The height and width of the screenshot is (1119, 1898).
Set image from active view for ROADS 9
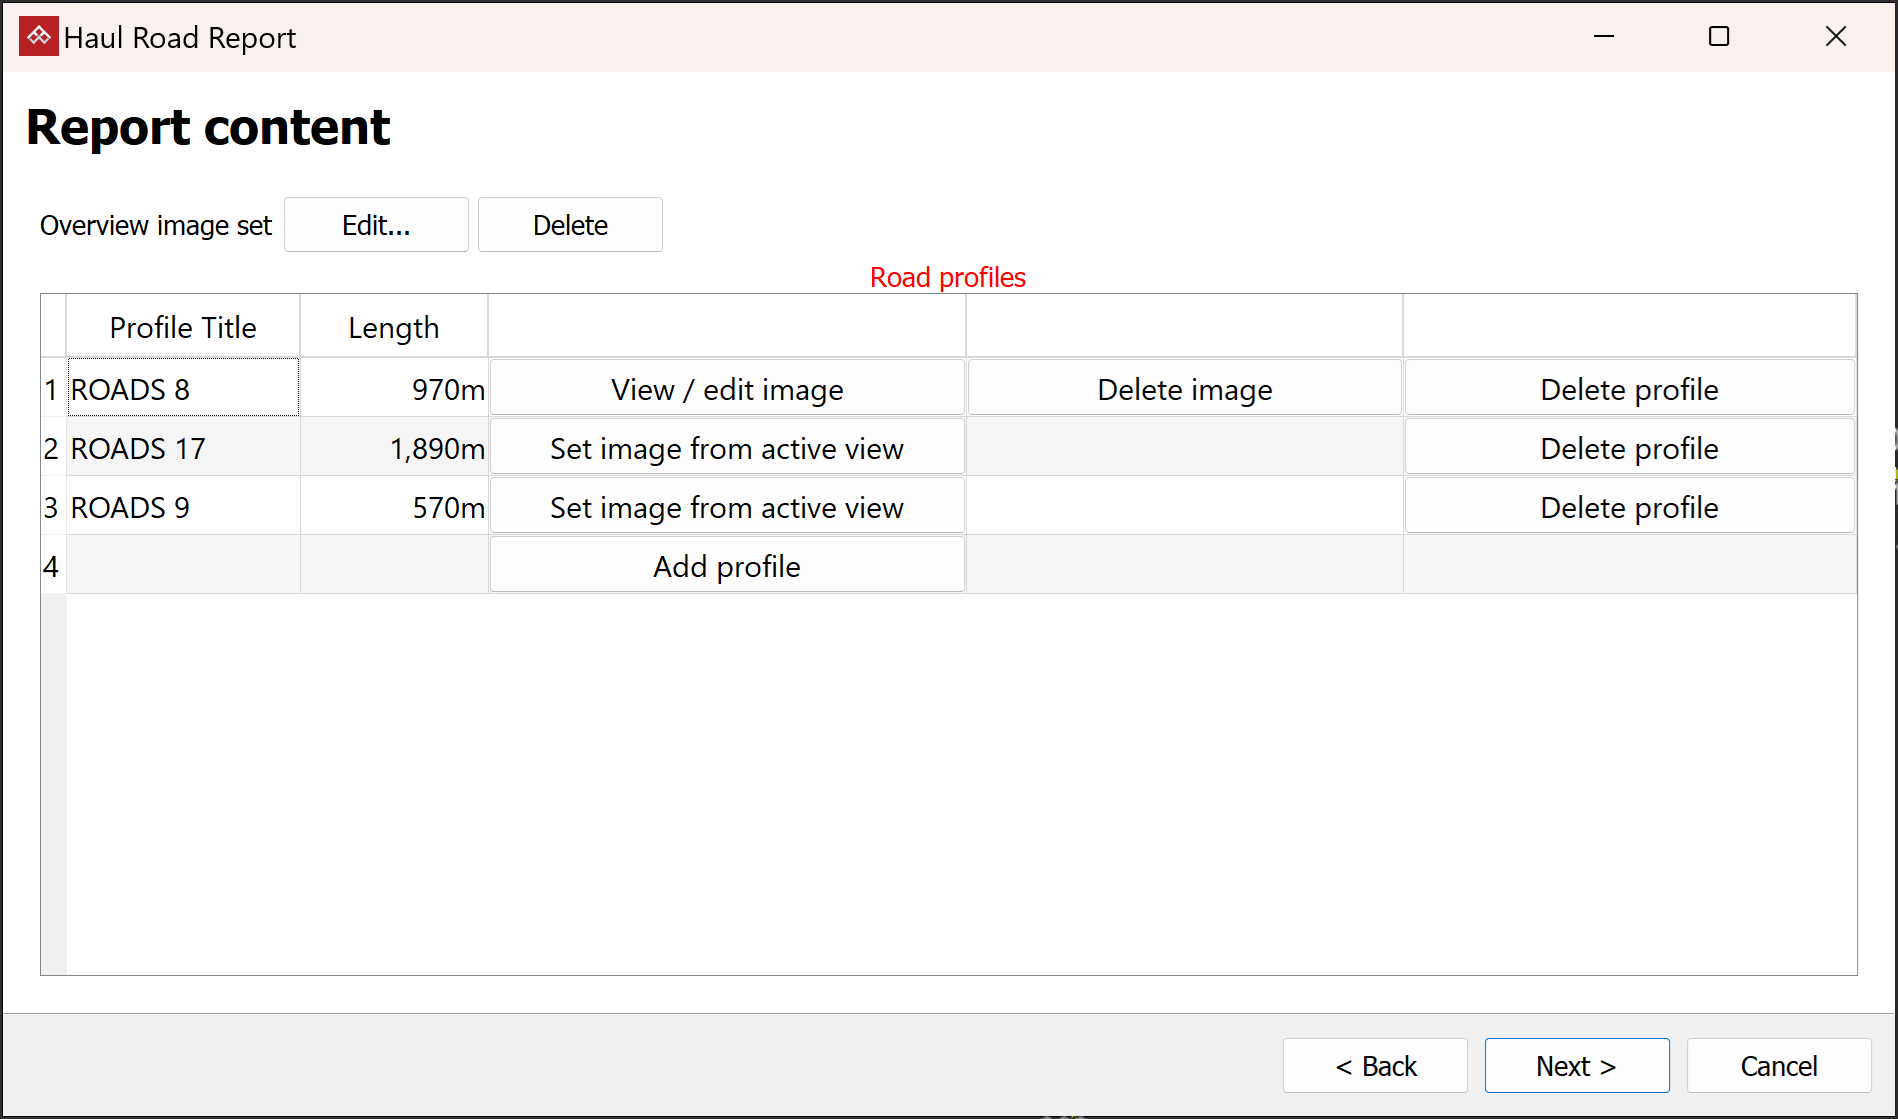tap(727, 507)
